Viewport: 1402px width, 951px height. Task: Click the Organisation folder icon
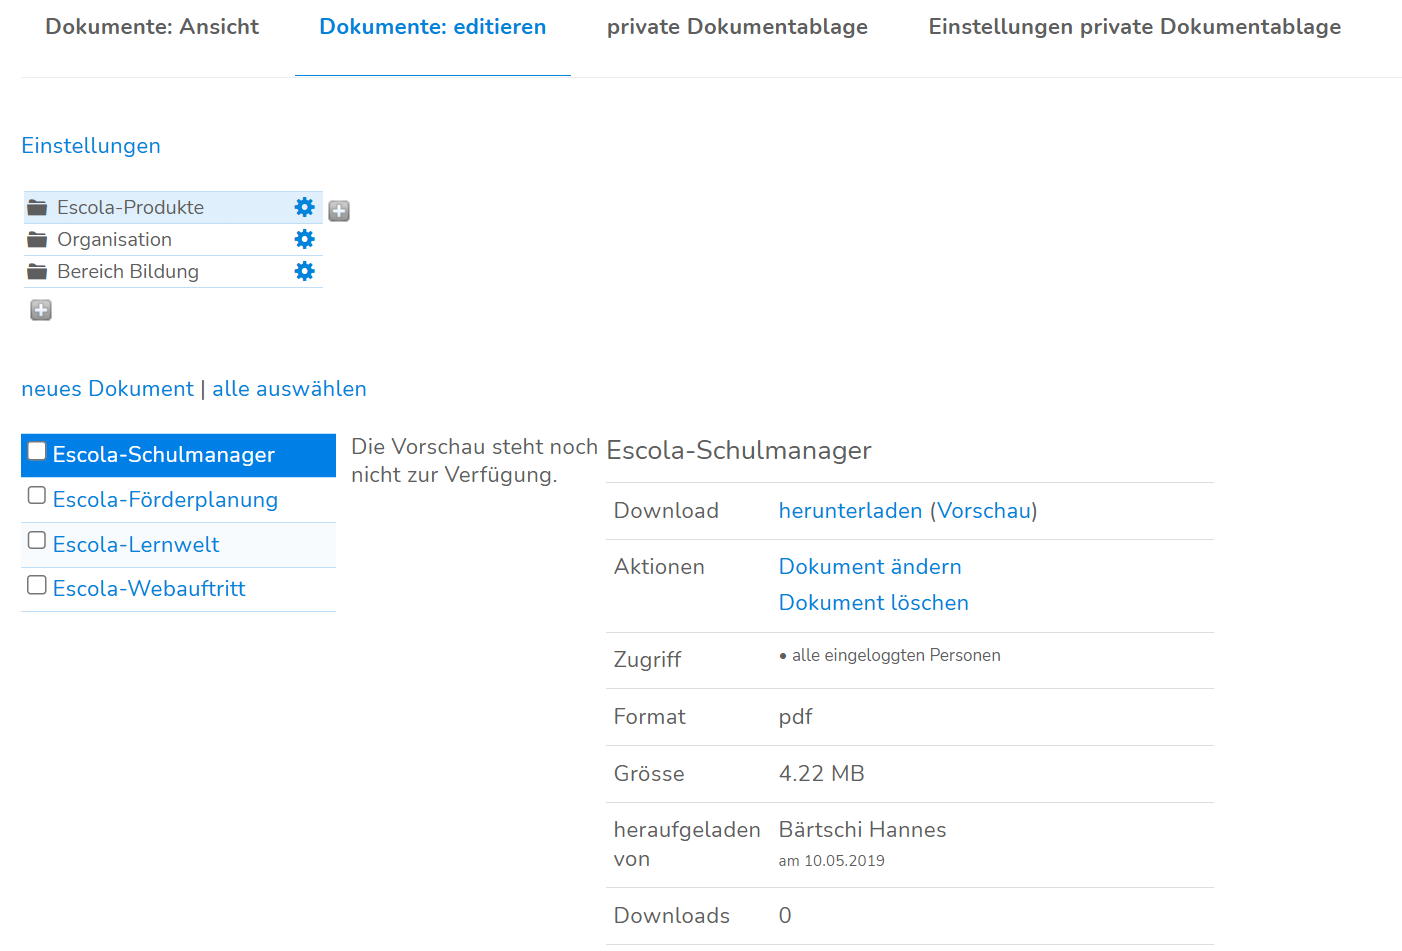click(37, 239)
